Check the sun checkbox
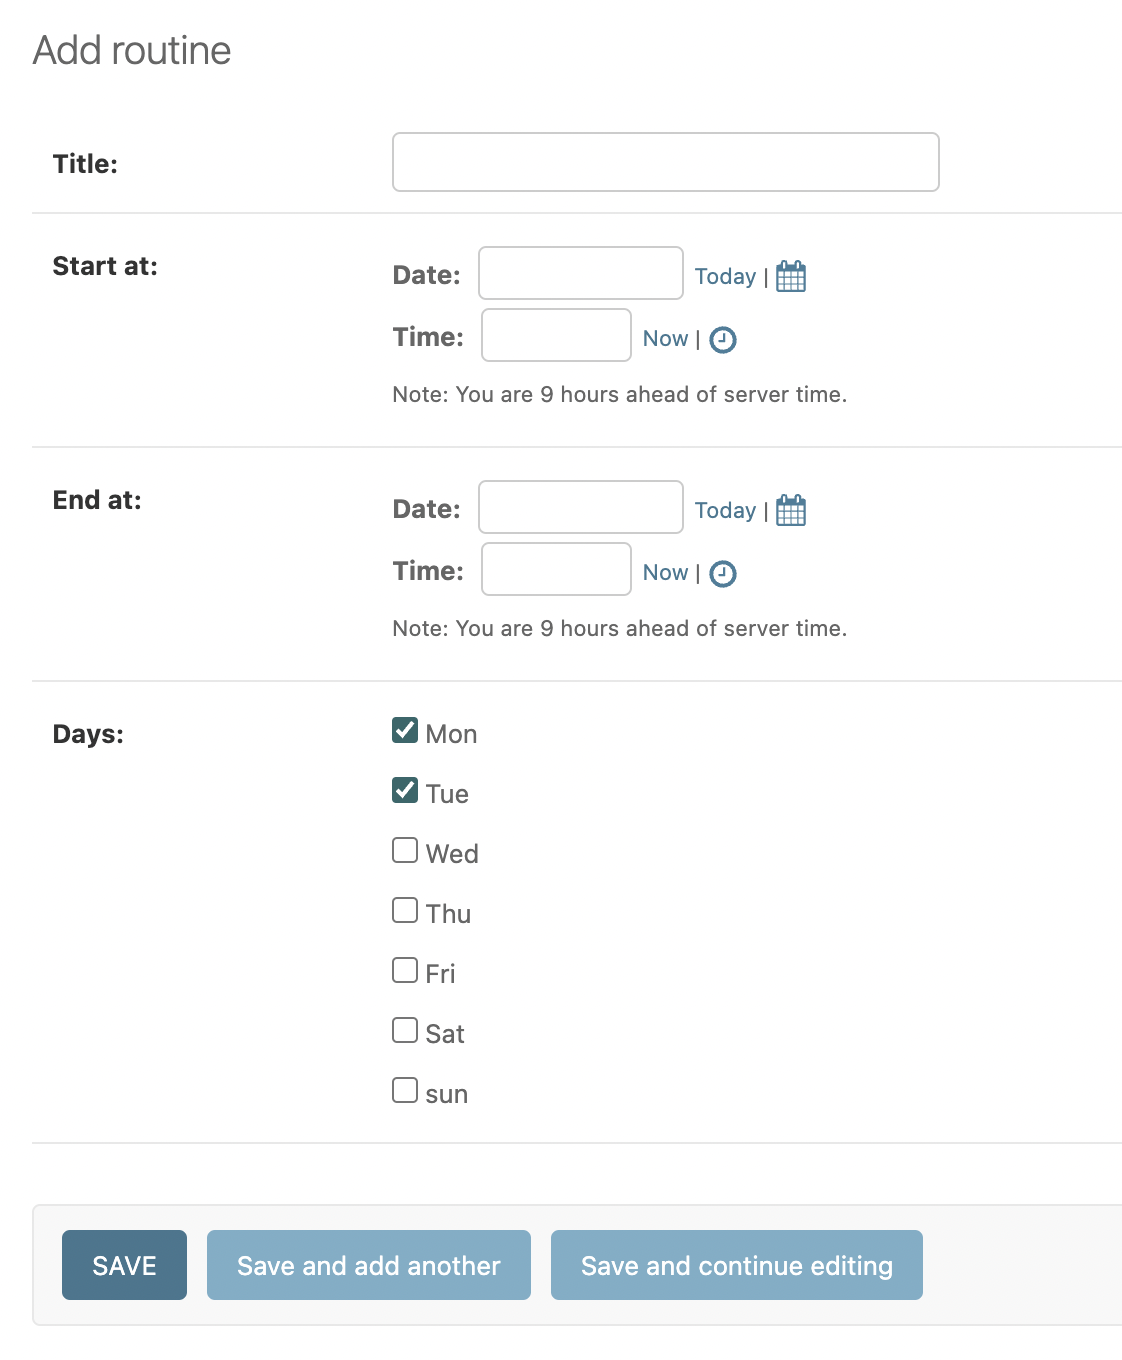Image resolution: width=1122 pixels, height=1360 pixels. pyautogui.click(x=404, y=1090)
